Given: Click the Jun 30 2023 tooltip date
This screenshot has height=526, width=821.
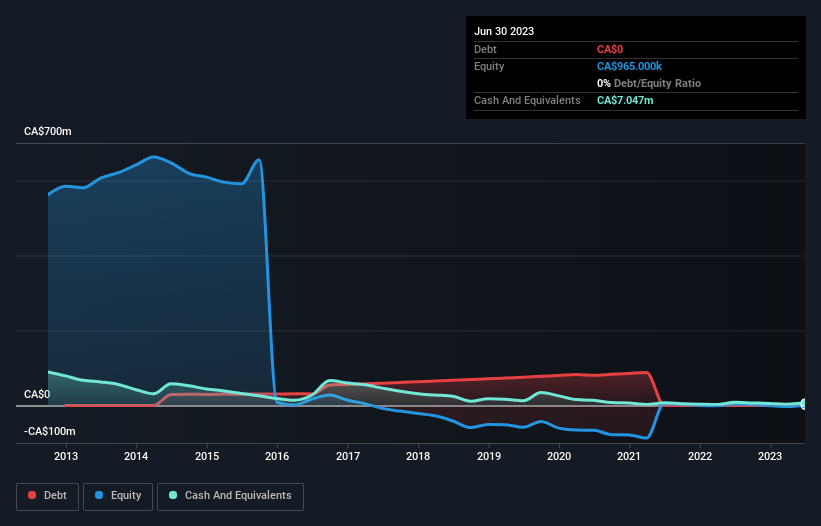Looking at the screenshot, I should coord(504,31).
